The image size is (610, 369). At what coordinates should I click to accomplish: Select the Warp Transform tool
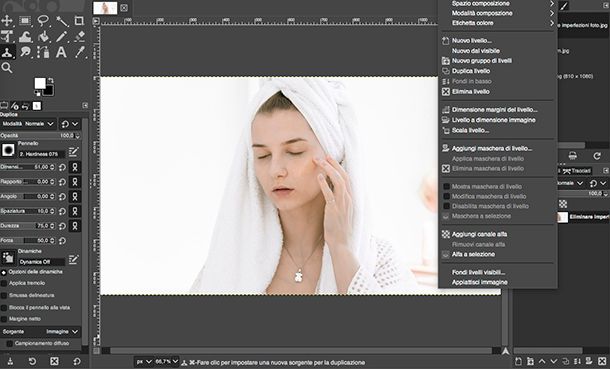(x=25, y=37)
